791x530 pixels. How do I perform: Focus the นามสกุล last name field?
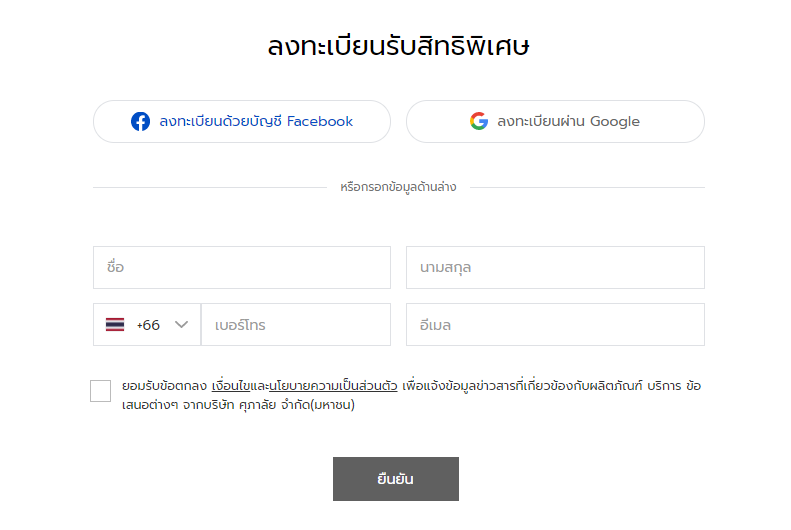555,267
